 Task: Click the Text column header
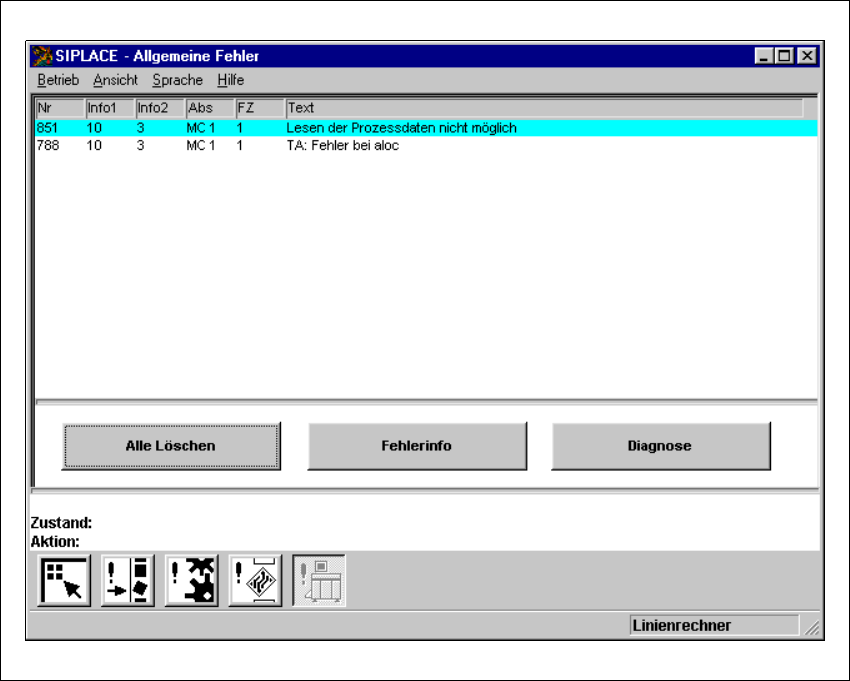click(x=544, y=108)
